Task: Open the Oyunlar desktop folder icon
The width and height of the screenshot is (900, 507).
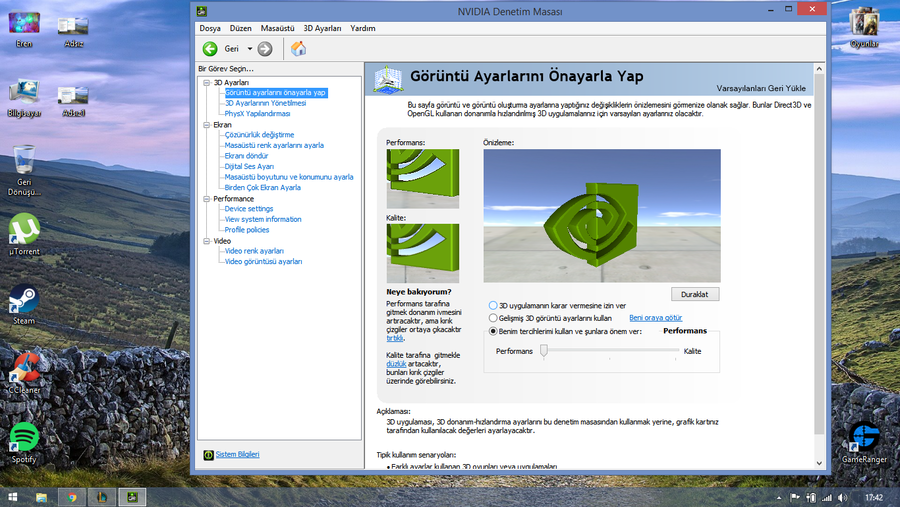Action: pos(864,24)
